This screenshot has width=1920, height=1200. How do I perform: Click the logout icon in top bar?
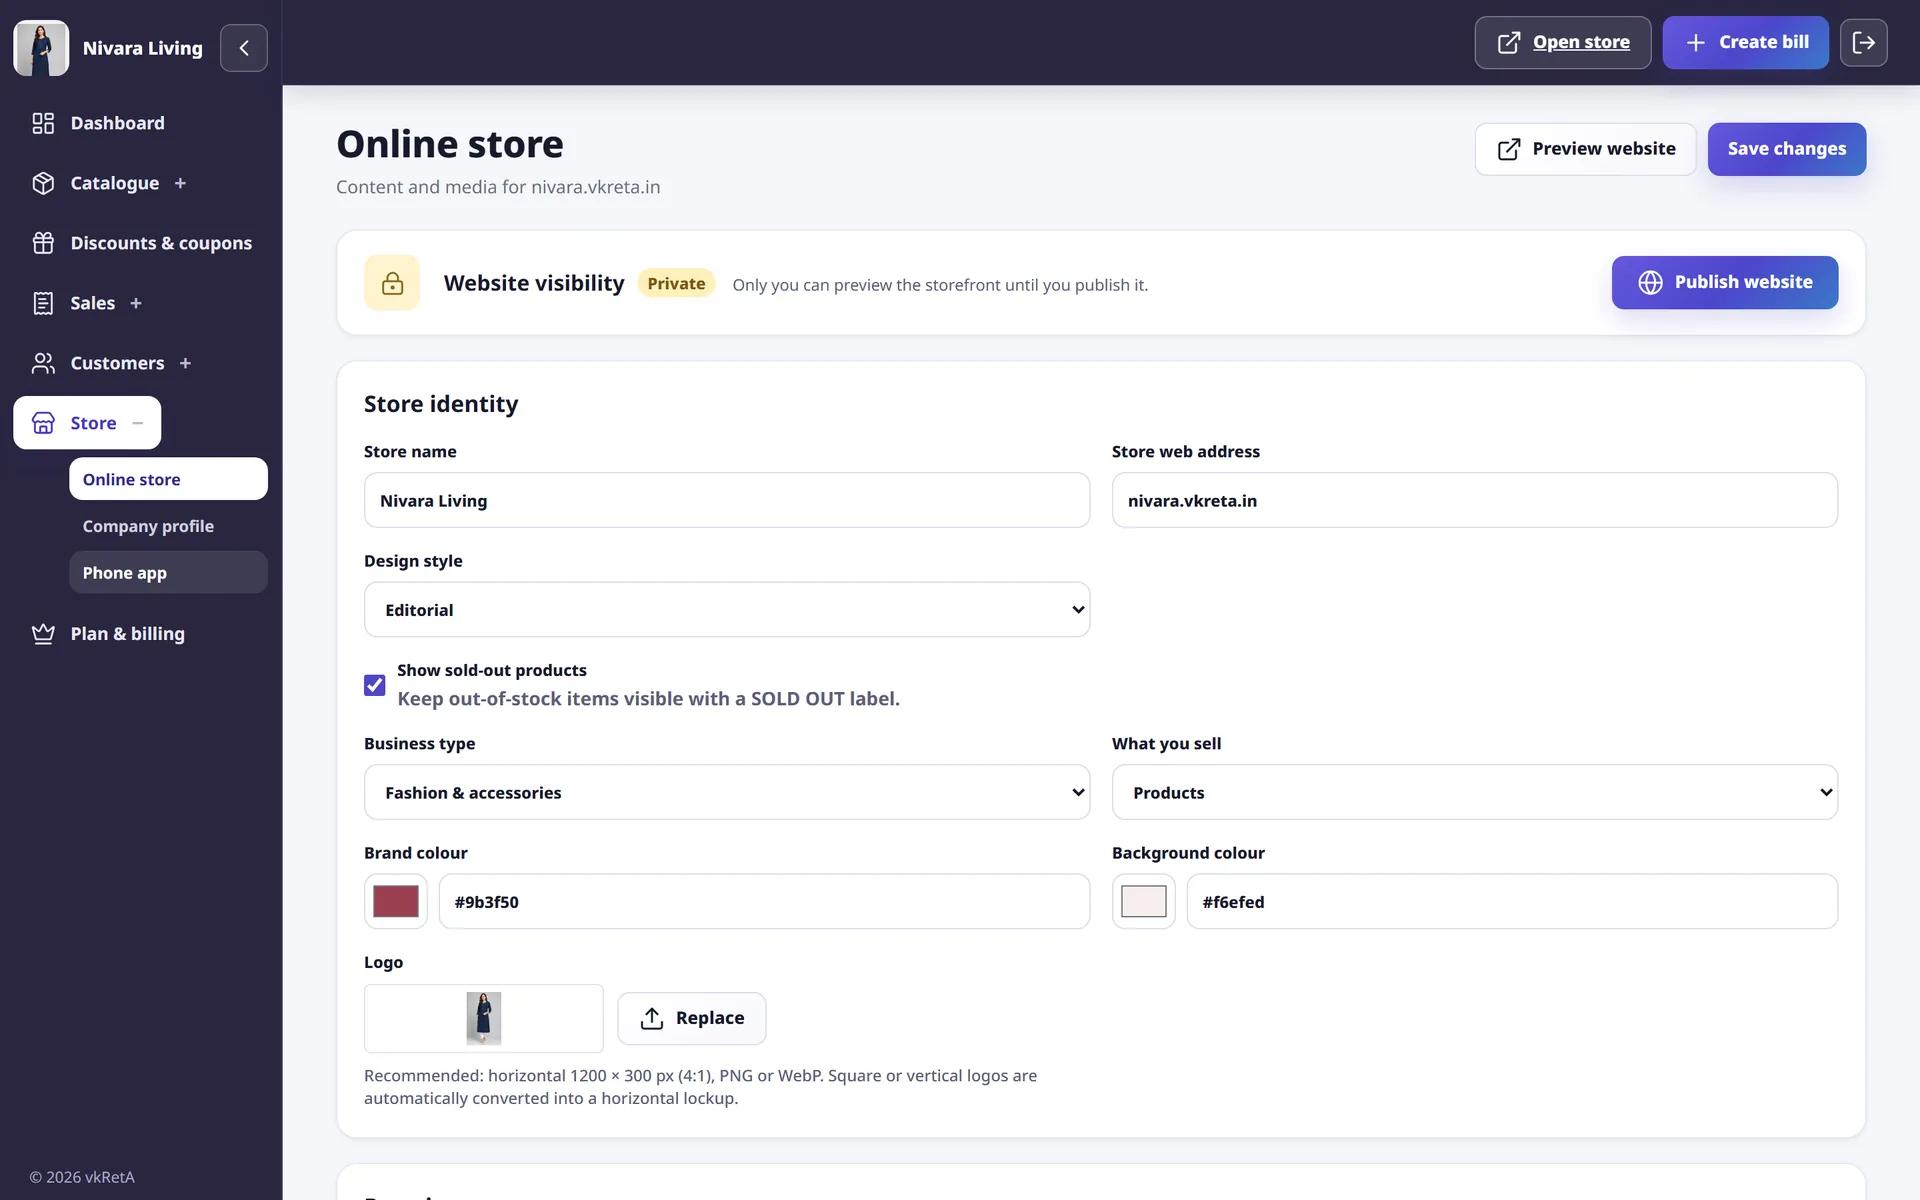coord(1864,42)
